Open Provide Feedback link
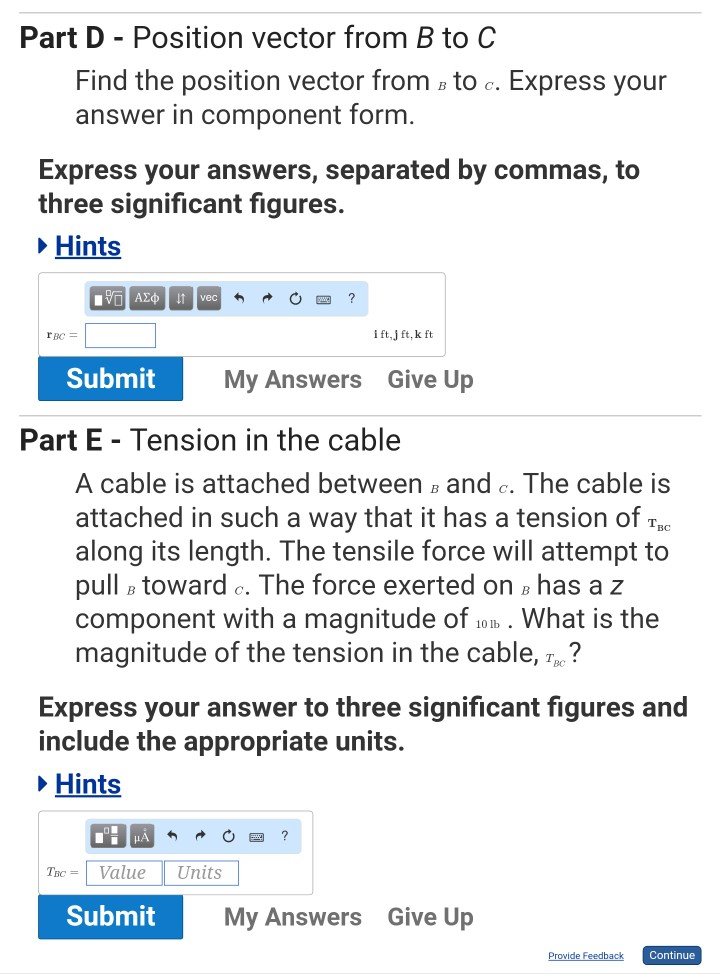Viewport: 720px width, 974px height. [585, 956]
